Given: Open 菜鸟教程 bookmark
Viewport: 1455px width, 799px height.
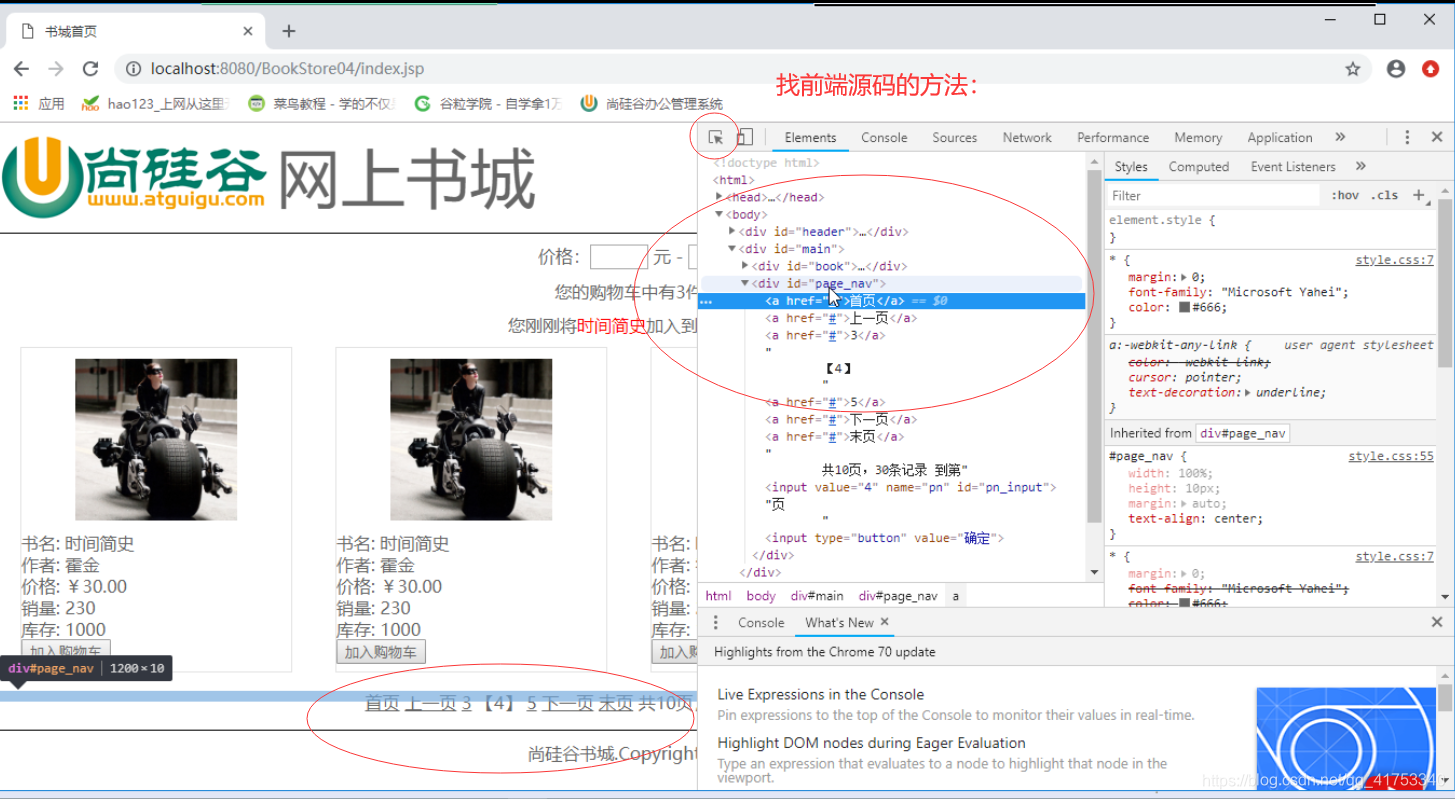Looking at the screenshot, I should pos(322,104).
